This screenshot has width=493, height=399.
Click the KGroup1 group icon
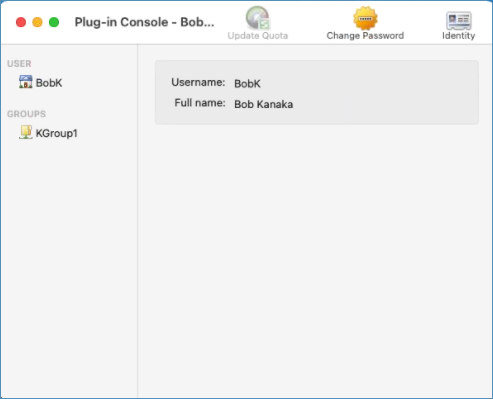tap(26, 132)
